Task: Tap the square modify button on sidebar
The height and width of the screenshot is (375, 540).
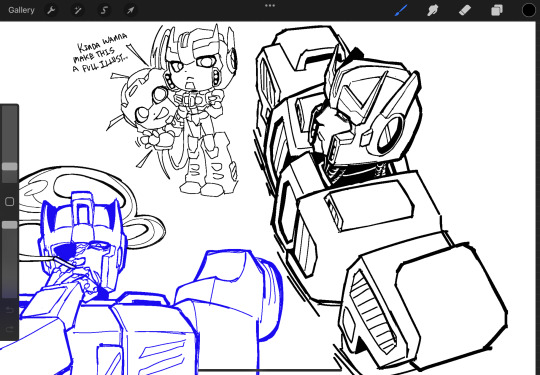Action: [x=10, y=202]
